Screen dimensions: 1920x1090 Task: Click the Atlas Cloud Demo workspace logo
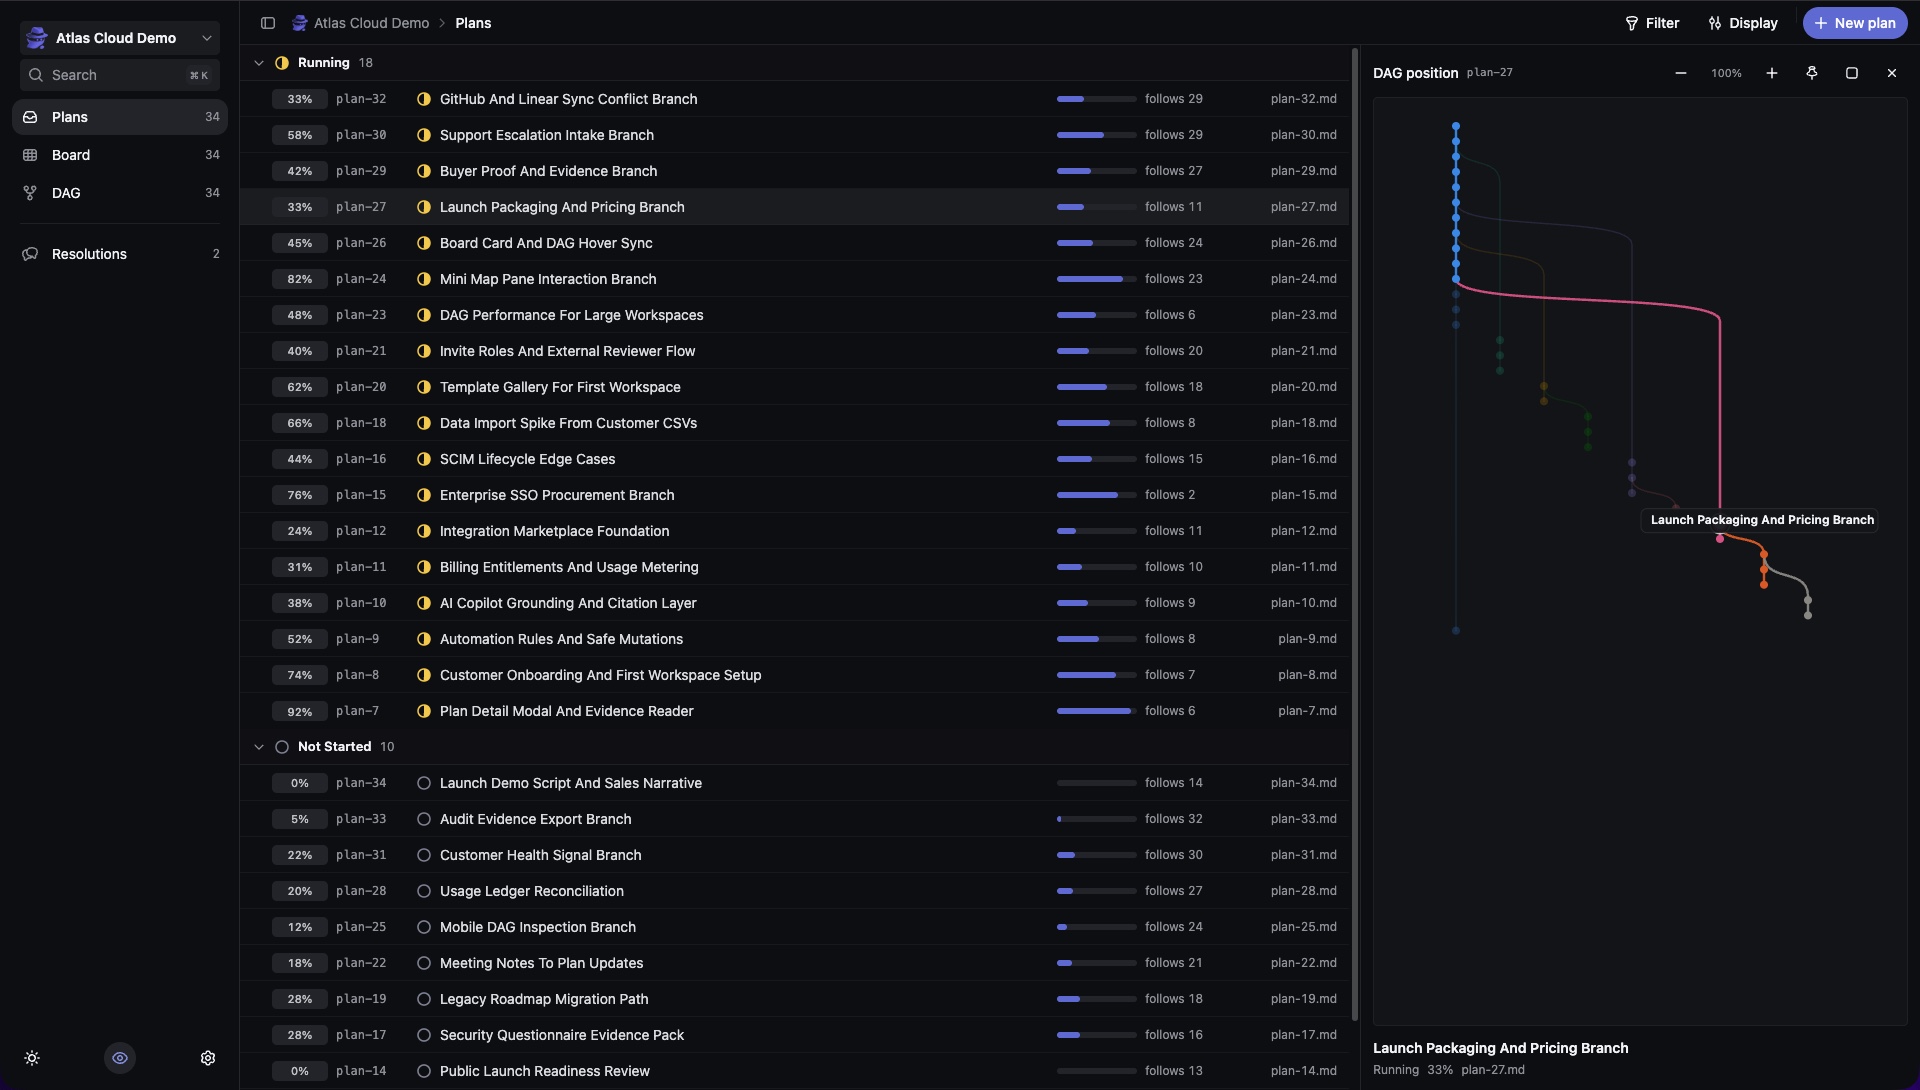(37, 38)
